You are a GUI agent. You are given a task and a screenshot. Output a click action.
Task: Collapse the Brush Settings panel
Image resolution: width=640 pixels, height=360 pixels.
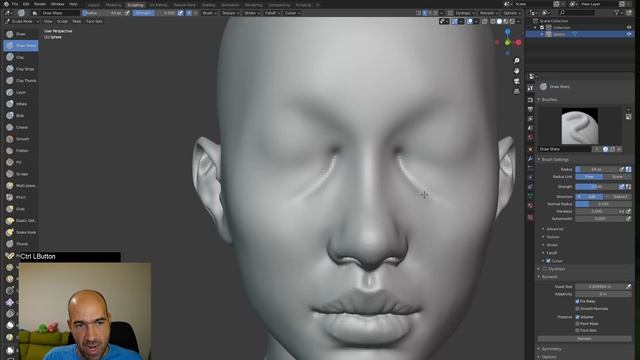(554, 160)
